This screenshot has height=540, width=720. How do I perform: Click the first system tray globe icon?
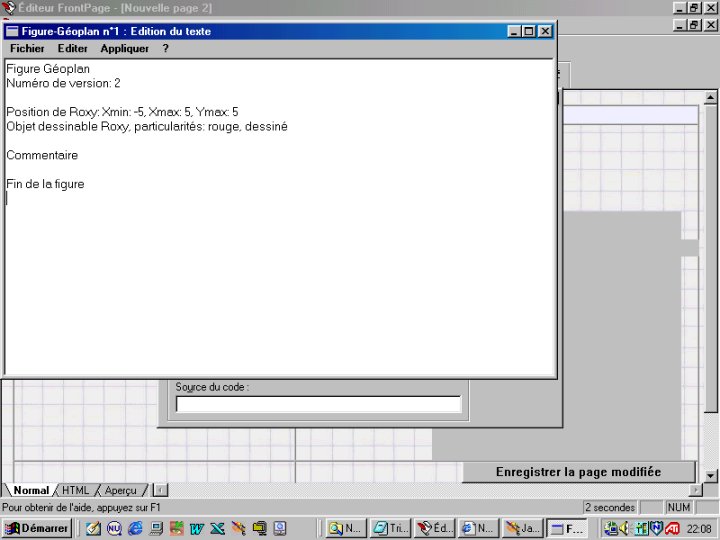tap(611, 529)
